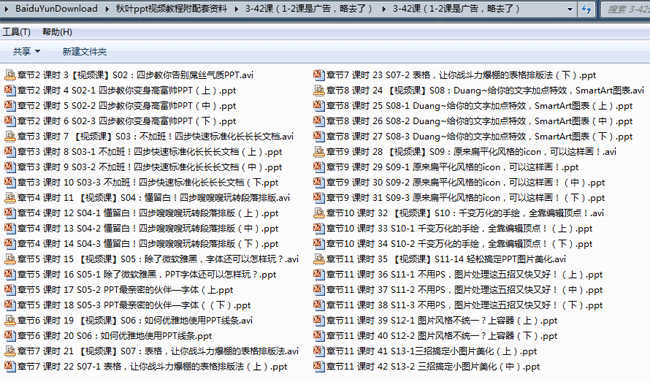Click the PPT icon of 课时 4 S02-1 file
The width and height of the screenshot is (650, 382).
(x=10, y=90)
